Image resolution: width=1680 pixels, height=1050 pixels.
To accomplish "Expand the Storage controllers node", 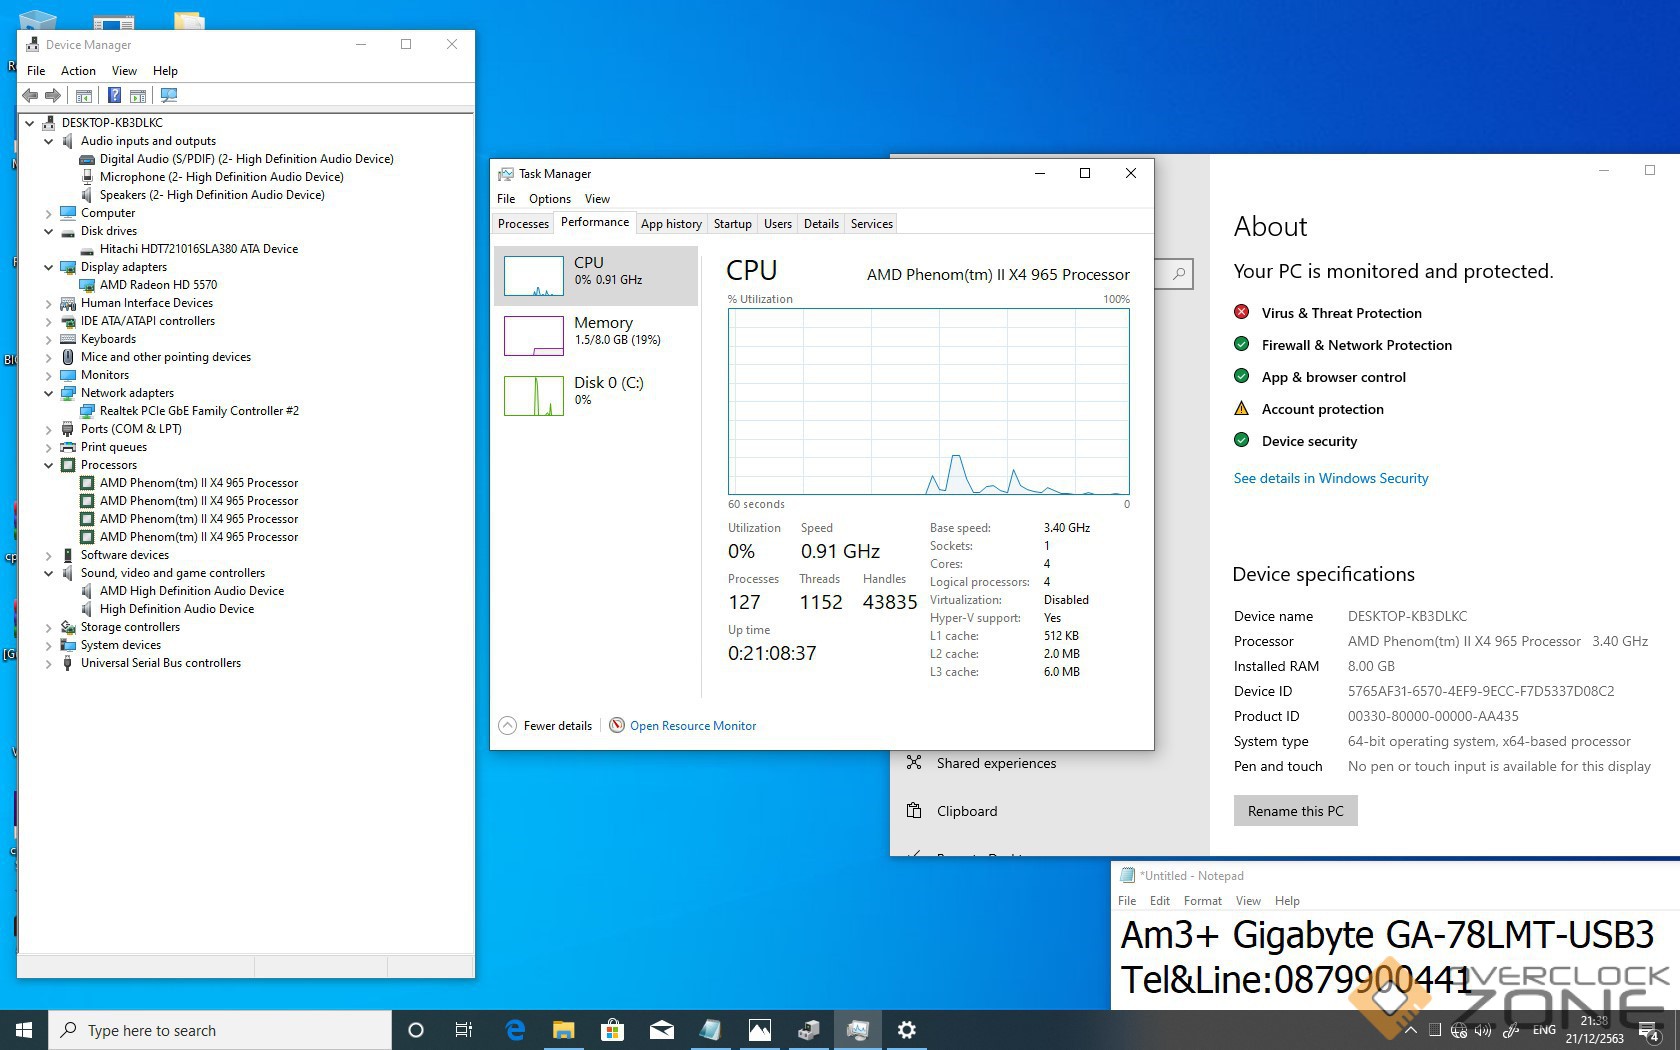I will 49,627.
